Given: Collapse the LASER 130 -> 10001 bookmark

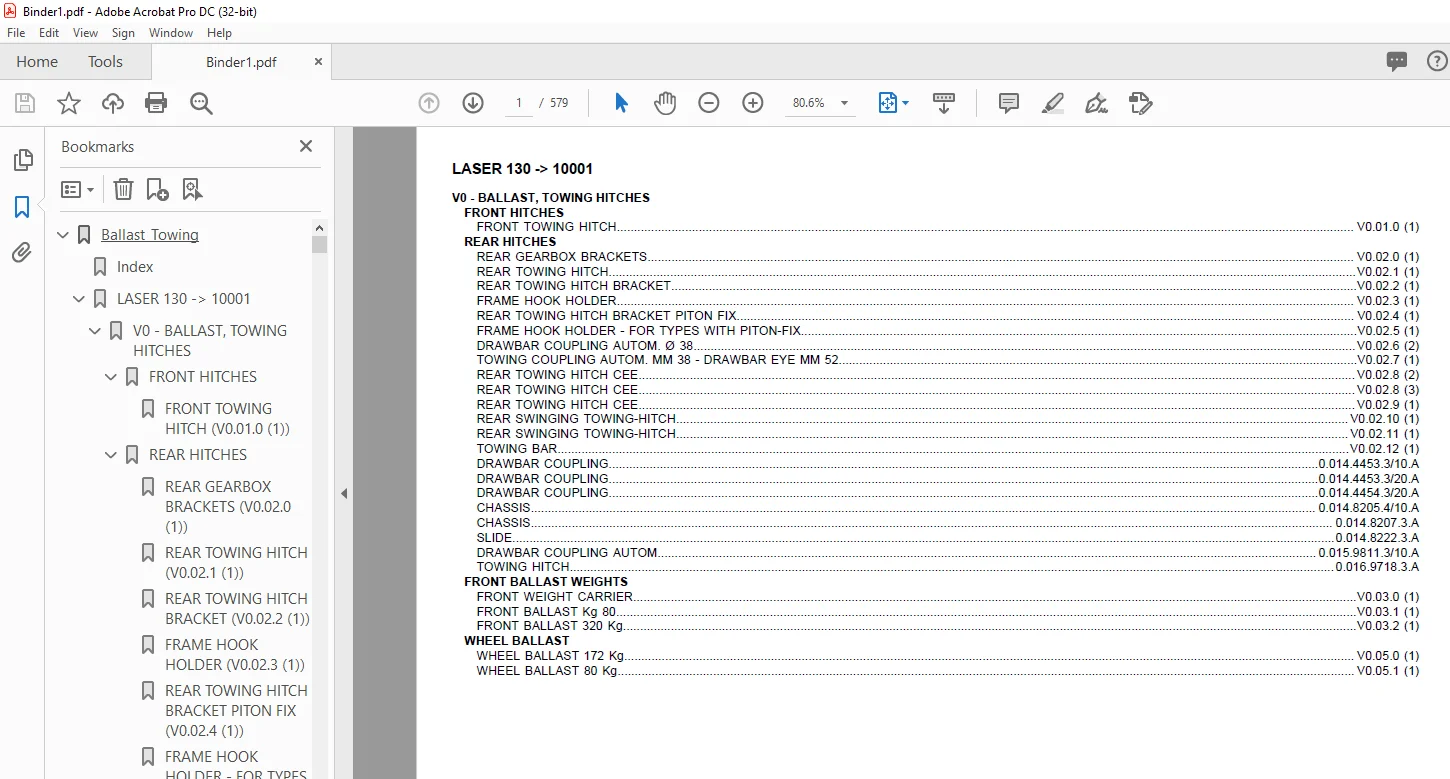Looking at the screenshot, I should 80,299.
